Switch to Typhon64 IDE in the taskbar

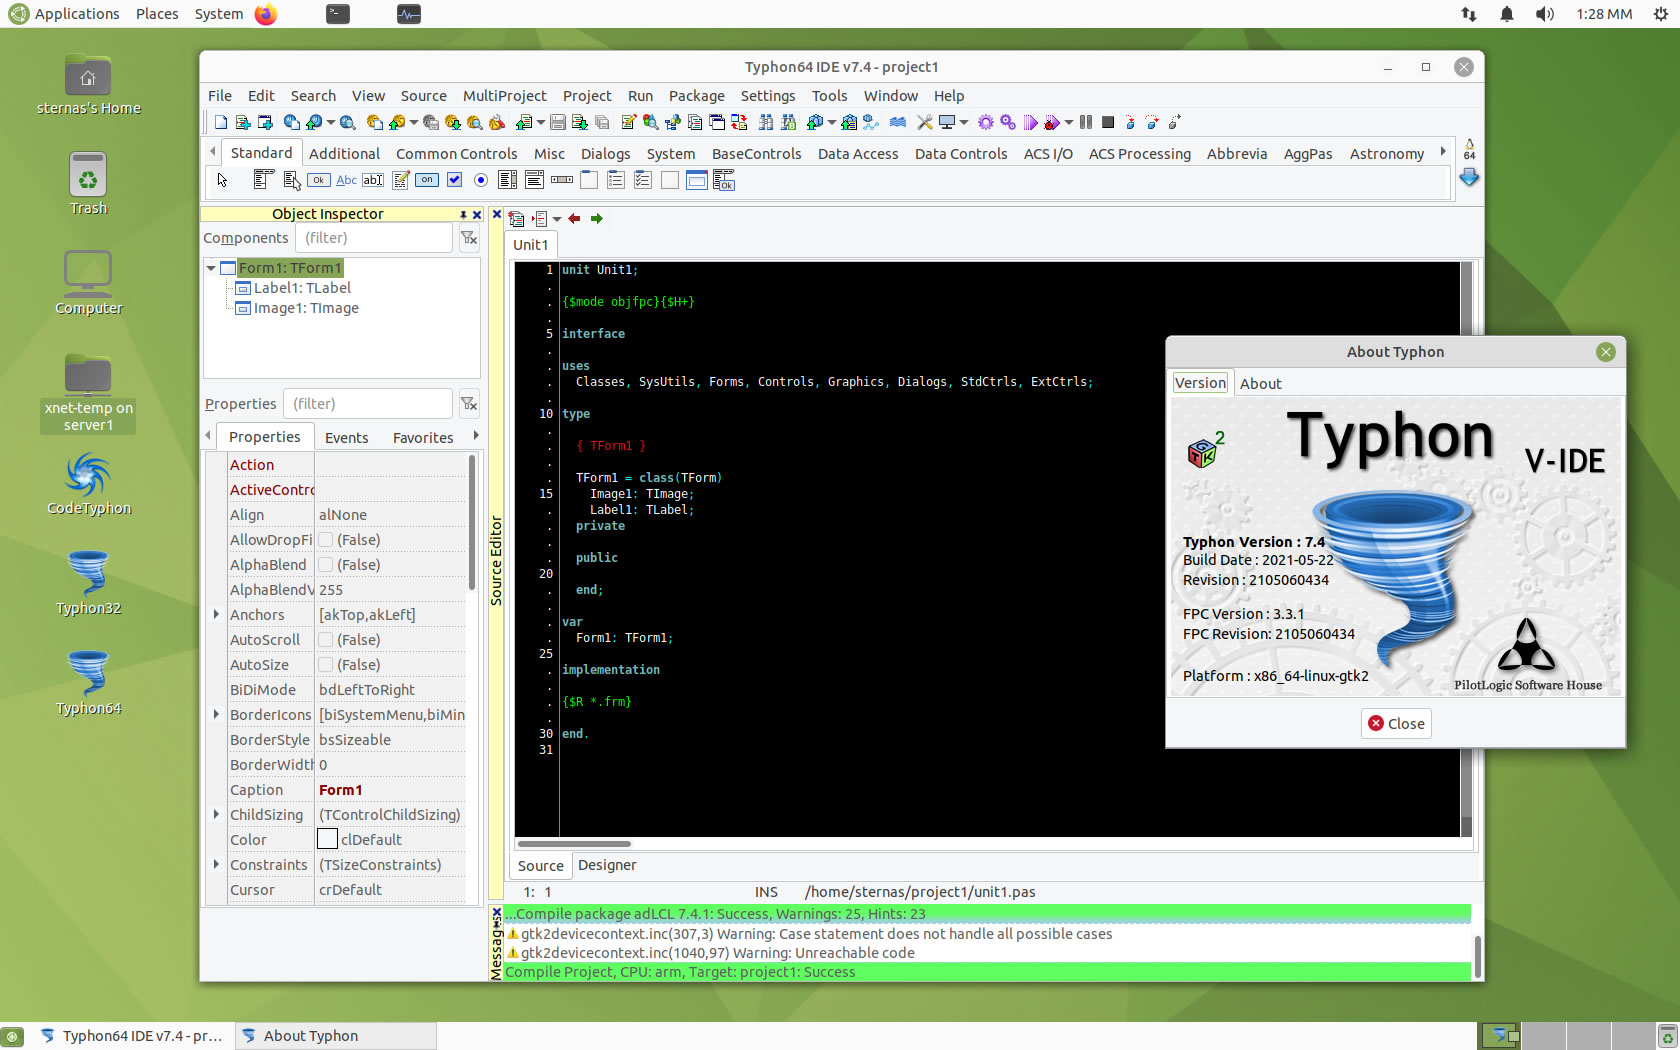131,1036
